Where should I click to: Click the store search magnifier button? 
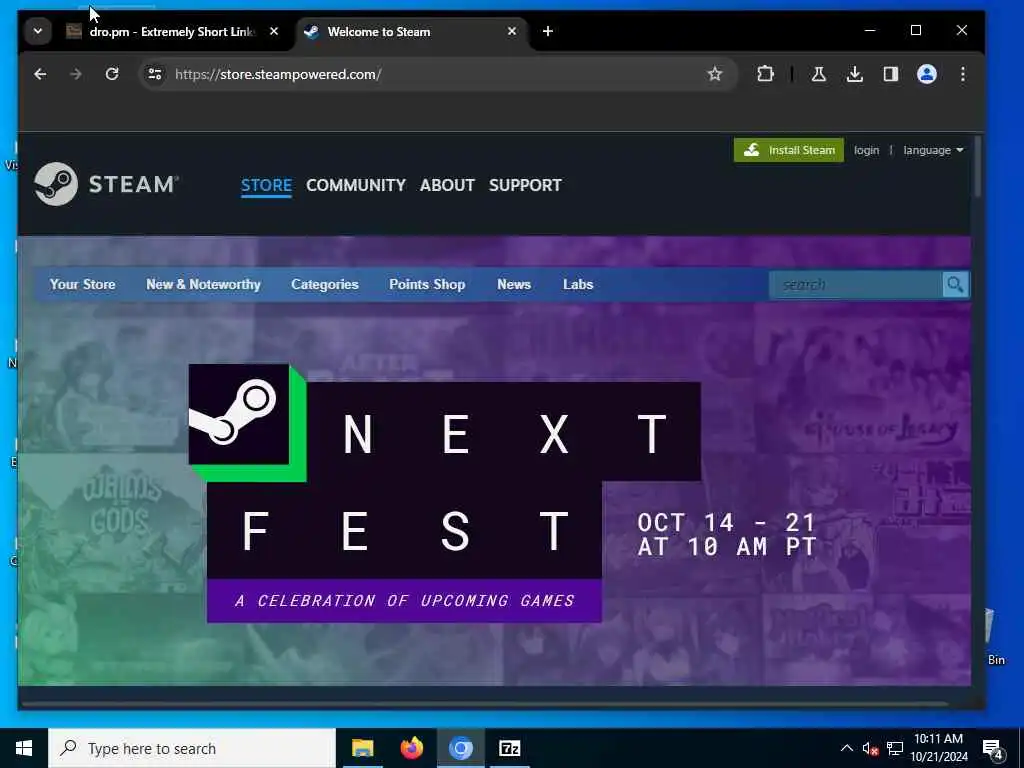coord(955,285)
